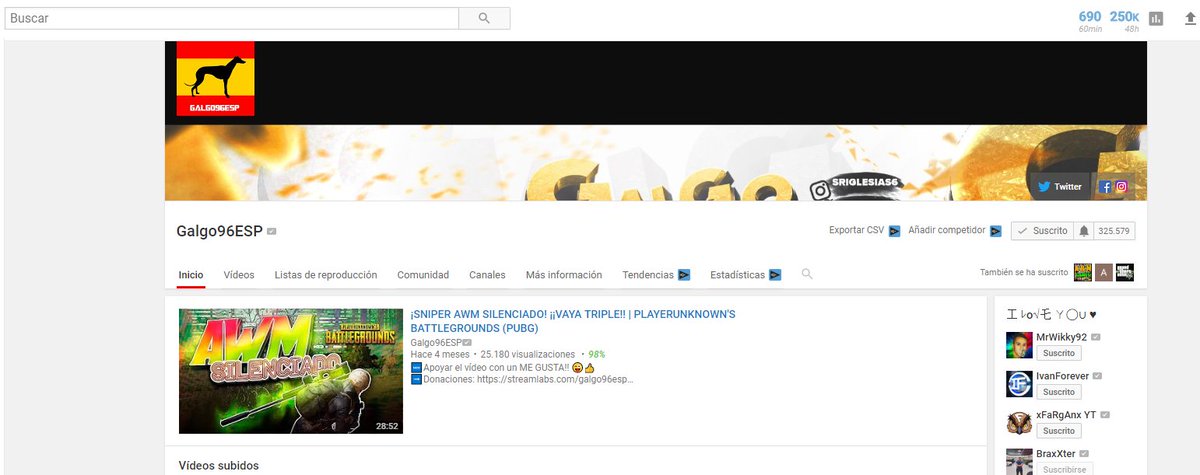The height and width of the screenshot is (475, 1200).
Task: Open the brown 'A' subscriber channel avatar
Action: (x=1103, y=273)
